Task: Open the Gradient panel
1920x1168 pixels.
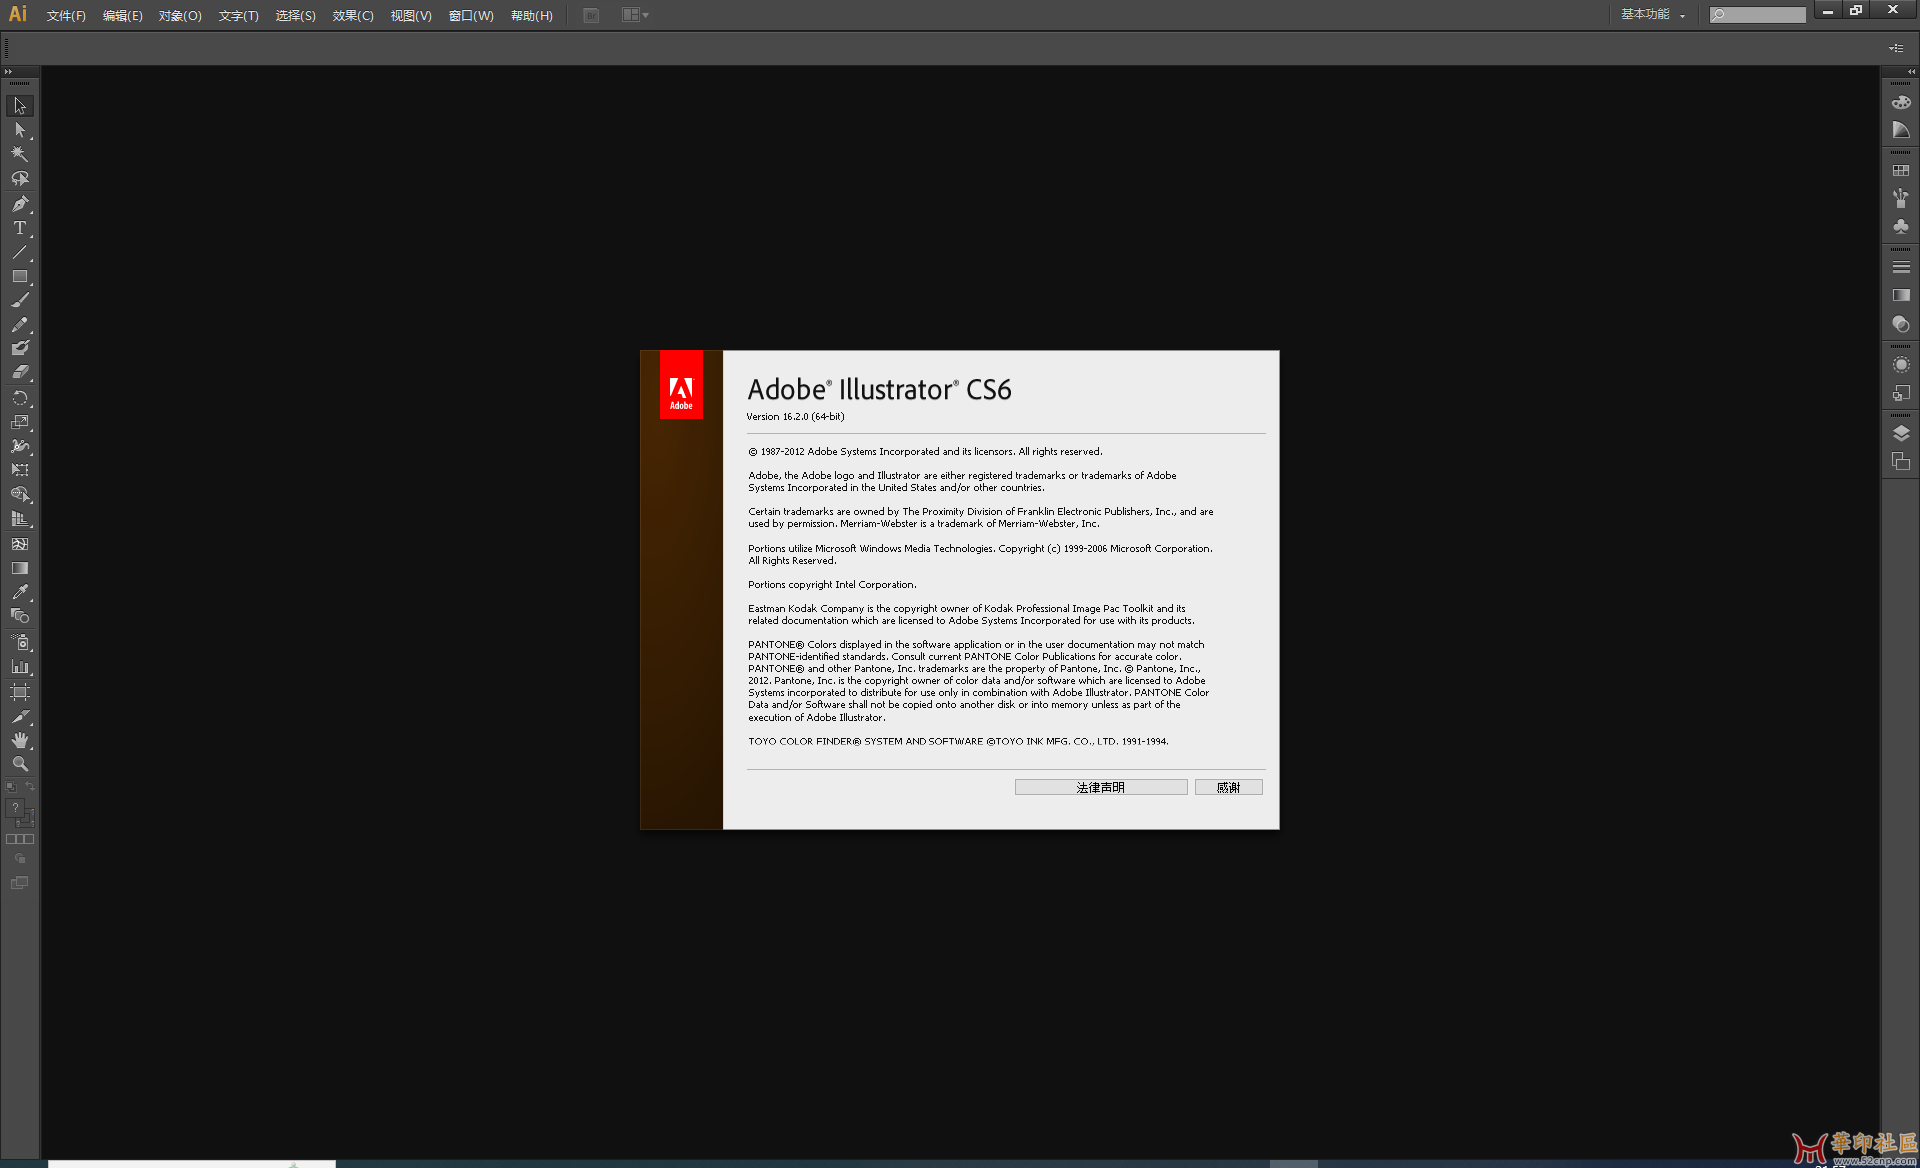Action: pos(1901,295)
